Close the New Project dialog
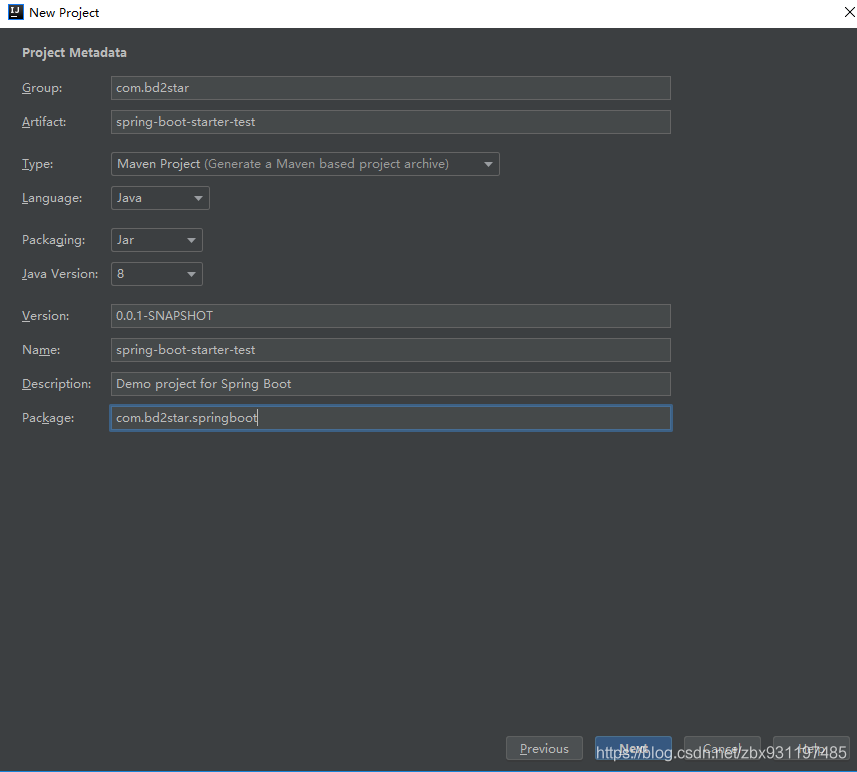Screen dimensions: 857x772 point(849,12)
